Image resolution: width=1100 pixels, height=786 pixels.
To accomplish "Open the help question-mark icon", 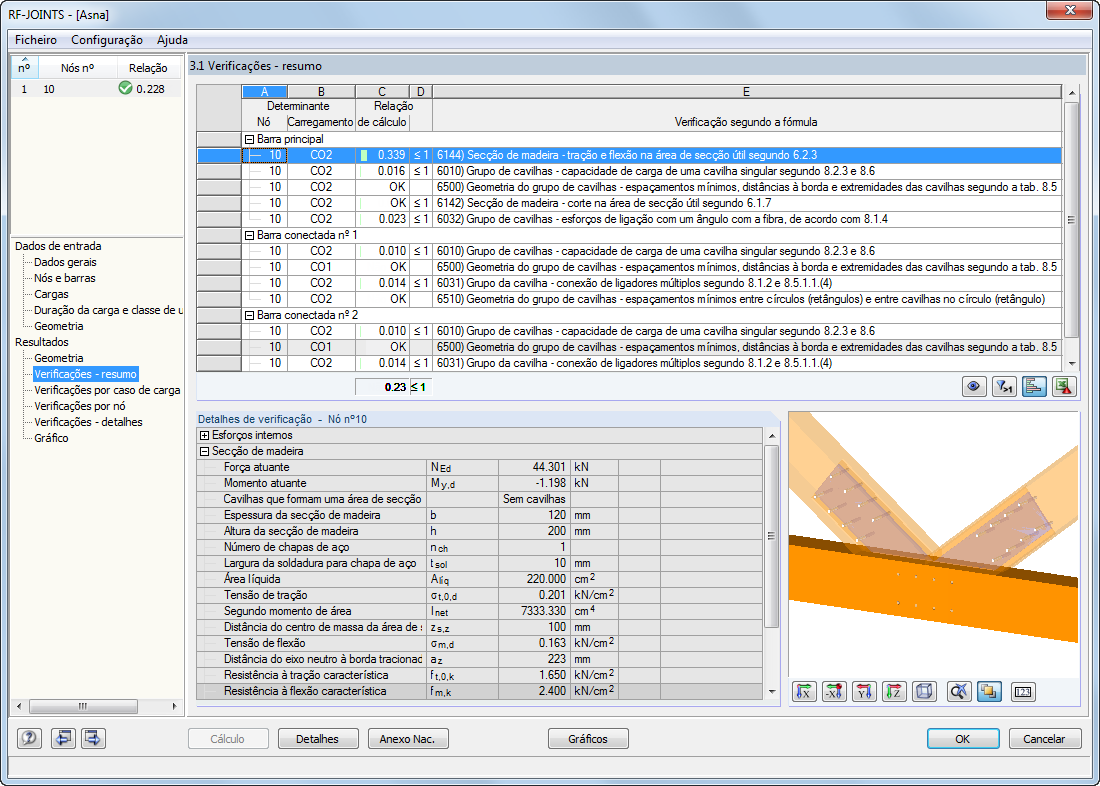I will [x=29, y=738].
